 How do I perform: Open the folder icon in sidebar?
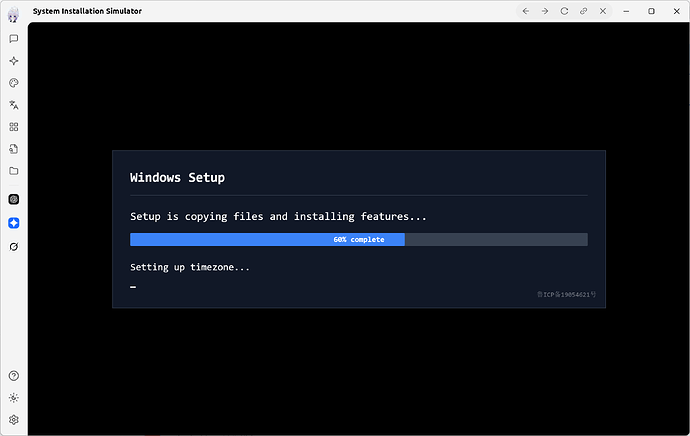tap(14, 171)
